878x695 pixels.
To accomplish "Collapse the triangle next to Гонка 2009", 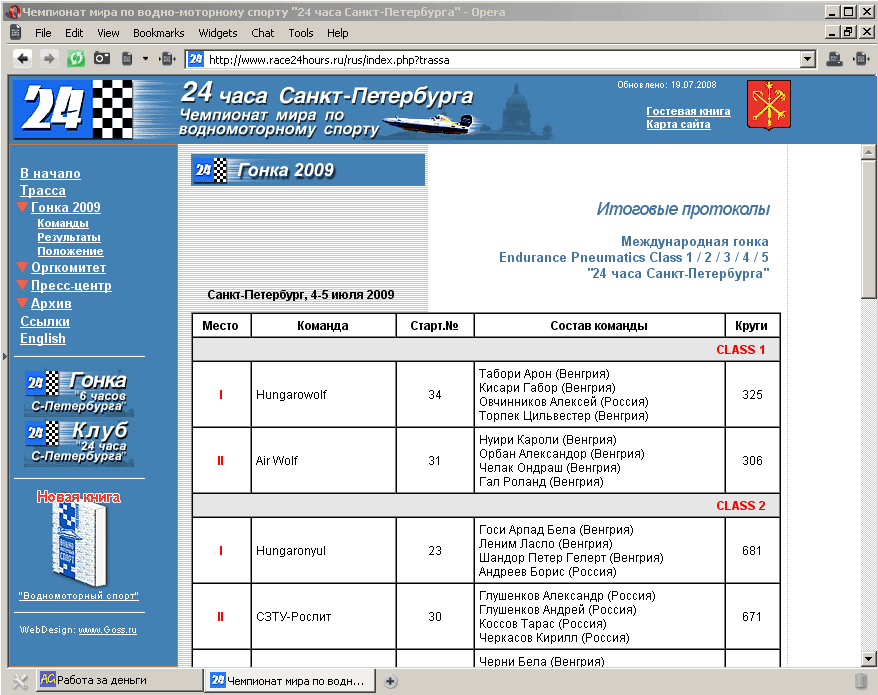I will pyautogui.click(x=22, y=207).
